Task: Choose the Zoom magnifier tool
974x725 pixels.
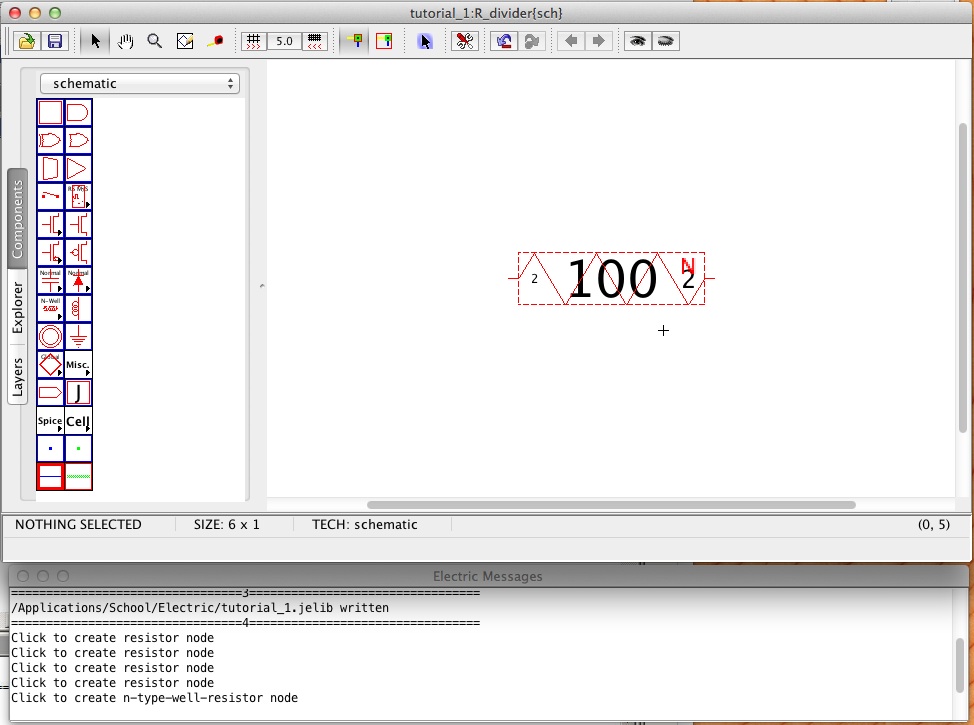Action: [x=155, y=41]
